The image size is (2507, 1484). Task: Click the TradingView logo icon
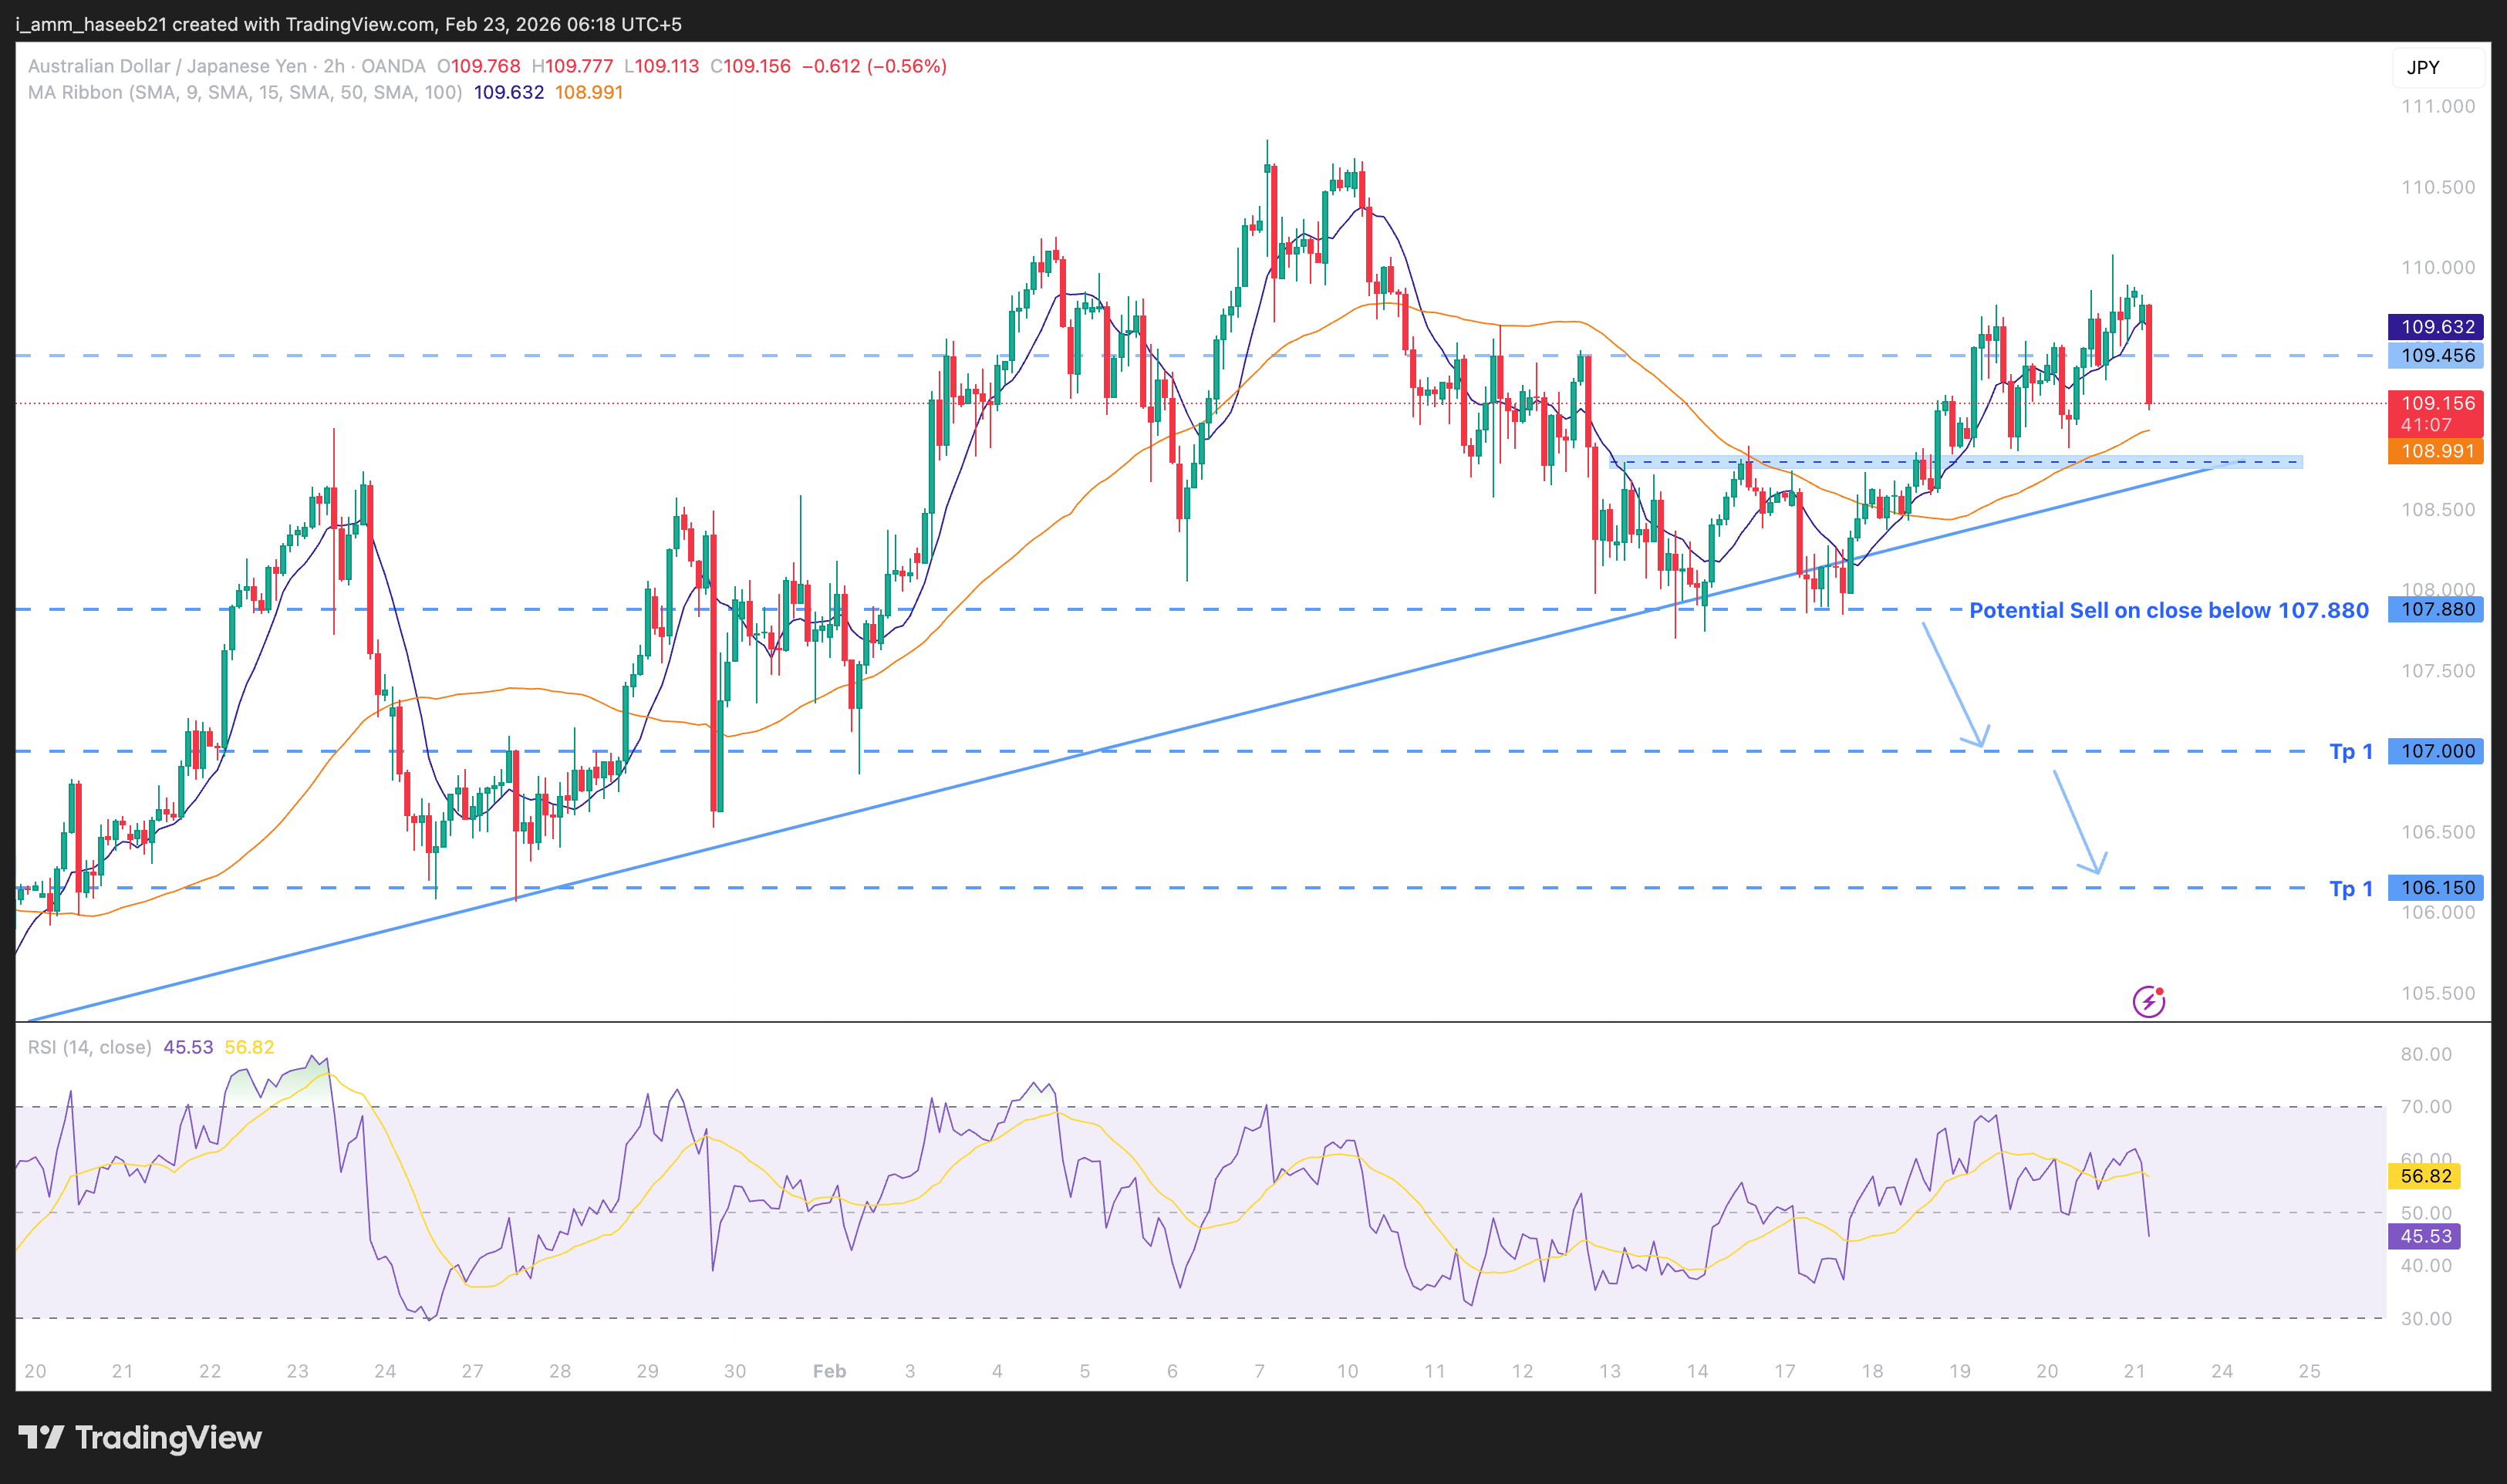click(x=41, y=1437)
